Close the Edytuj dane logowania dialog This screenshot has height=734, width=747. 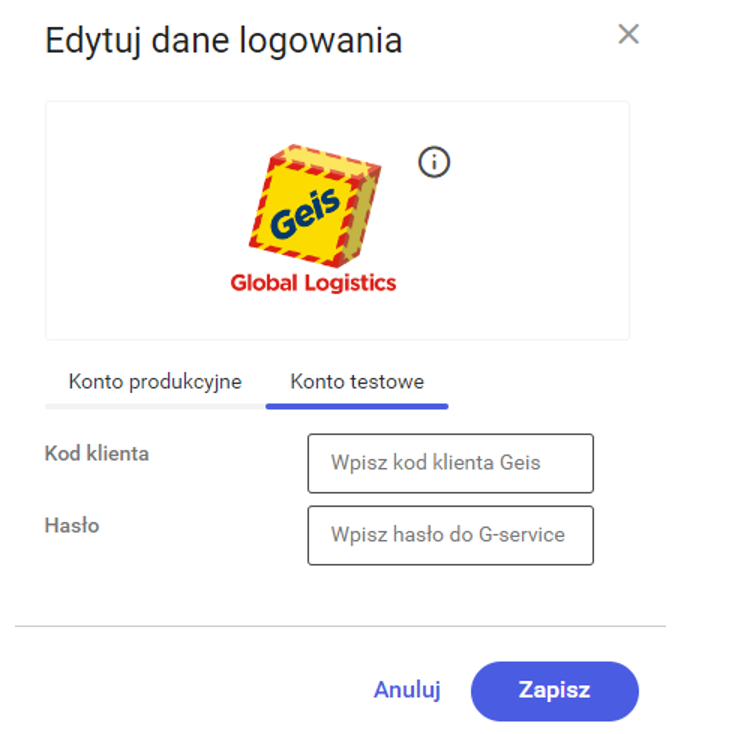click(628, 34)
